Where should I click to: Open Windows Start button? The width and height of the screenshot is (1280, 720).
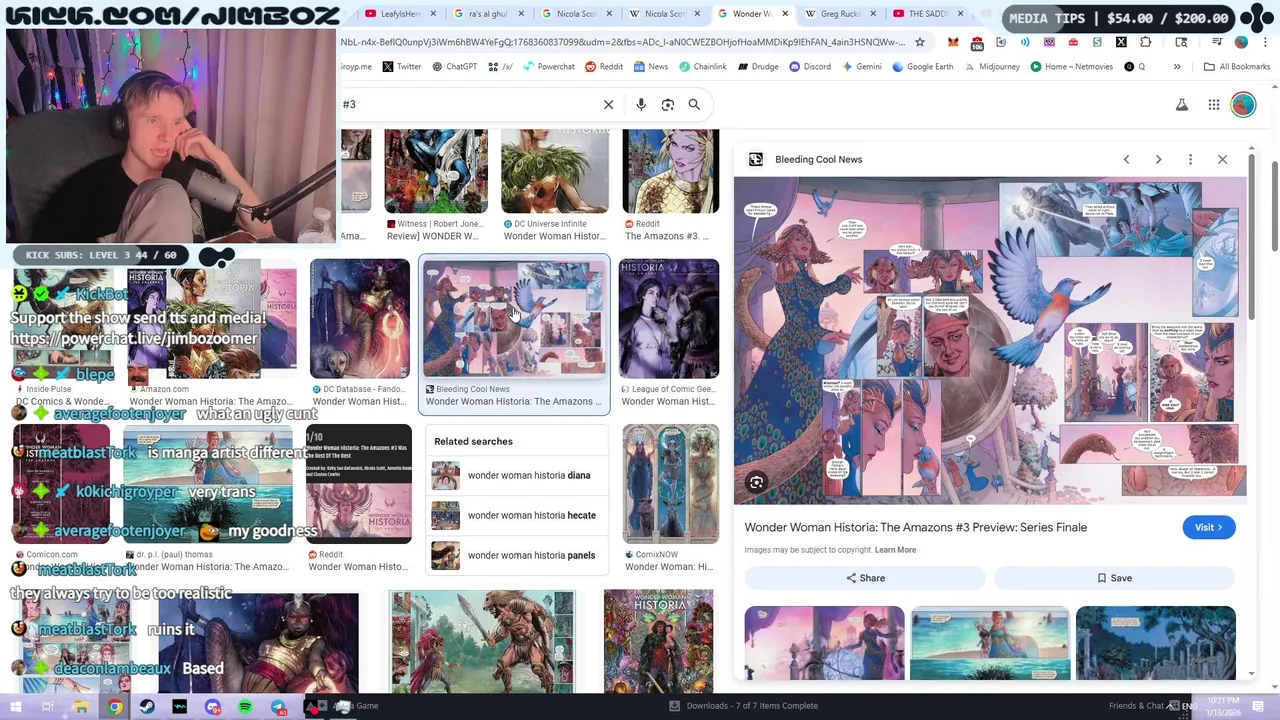pos(16,706)
